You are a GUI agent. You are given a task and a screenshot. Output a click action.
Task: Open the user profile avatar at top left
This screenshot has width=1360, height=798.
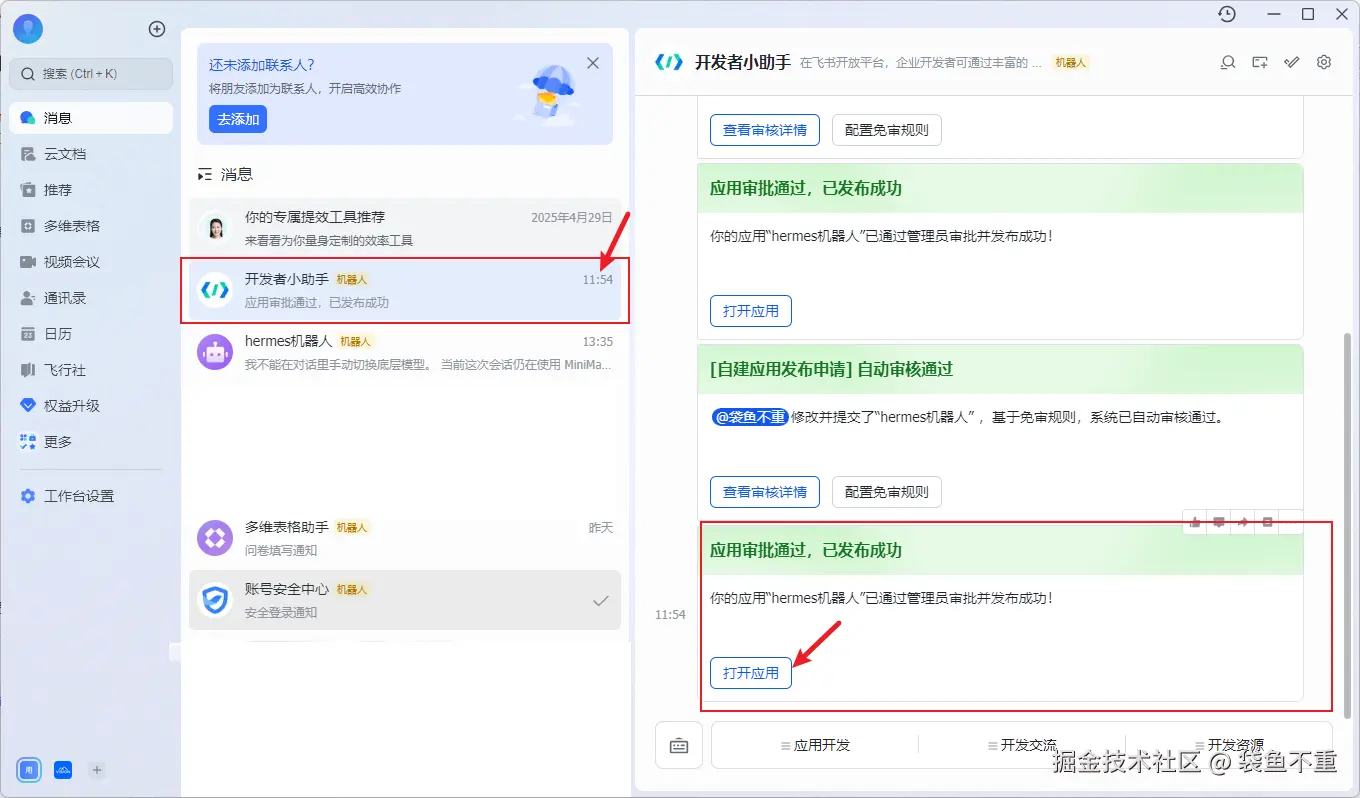[x=28, y=29]
